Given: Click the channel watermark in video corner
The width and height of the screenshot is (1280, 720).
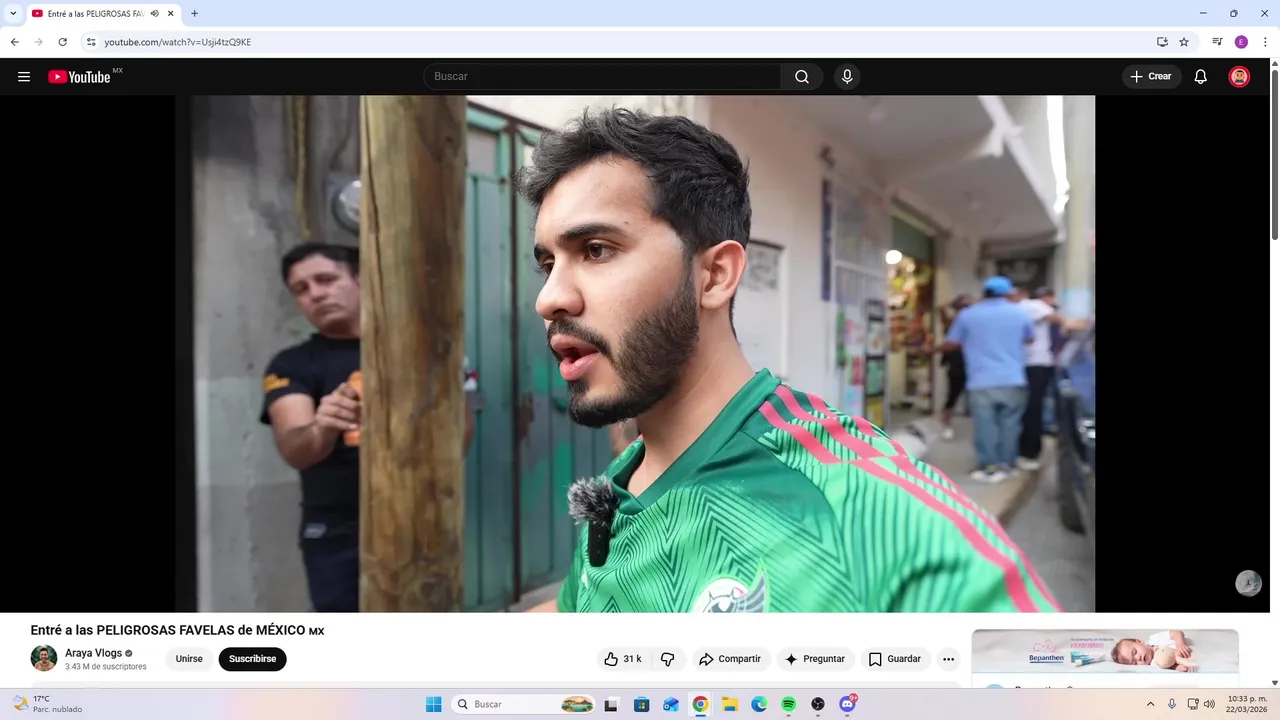Looking at the screenshot, I should click(x=1248, y=583).
